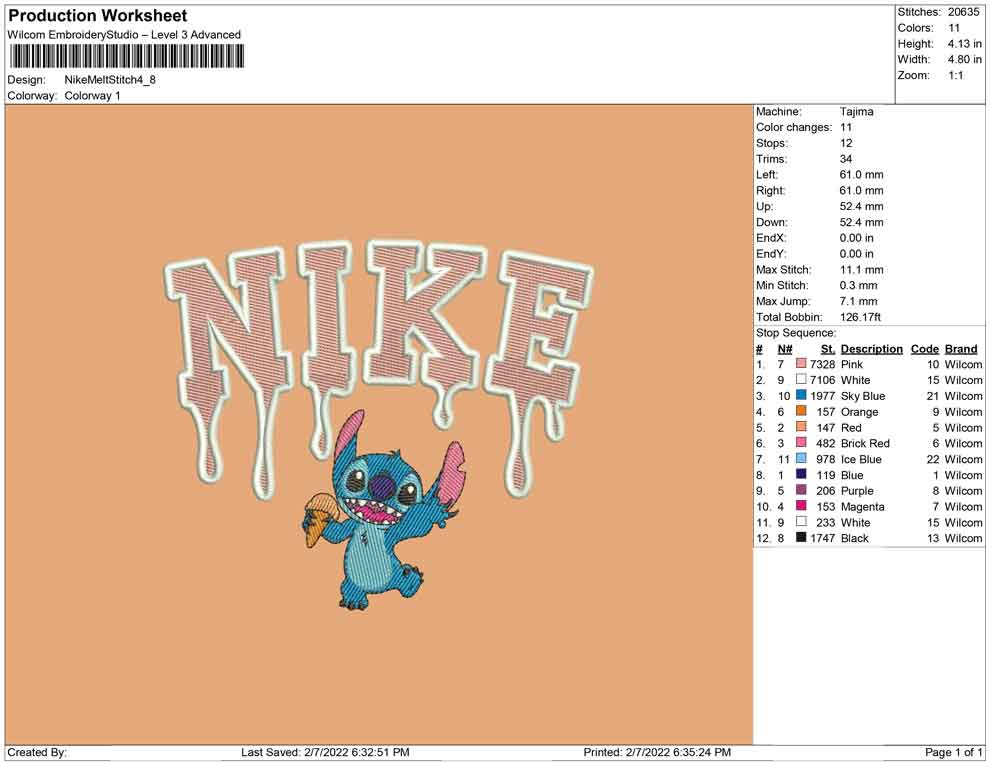The height and width of the screenshot is (762, 990).
Task: Click stitch count 7328 in Pink row
Action: tap(823, 364)
